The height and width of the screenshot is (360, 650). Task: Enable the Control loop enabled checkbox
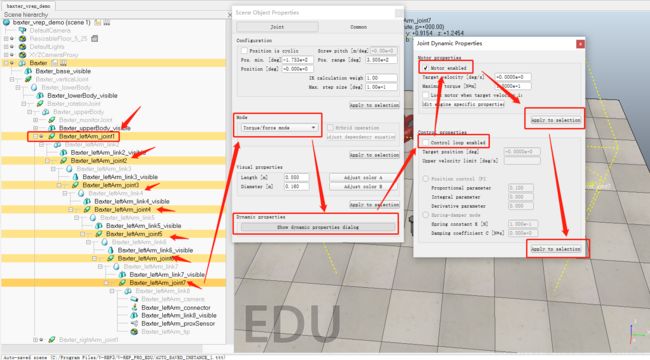click(x=425, y=142)
